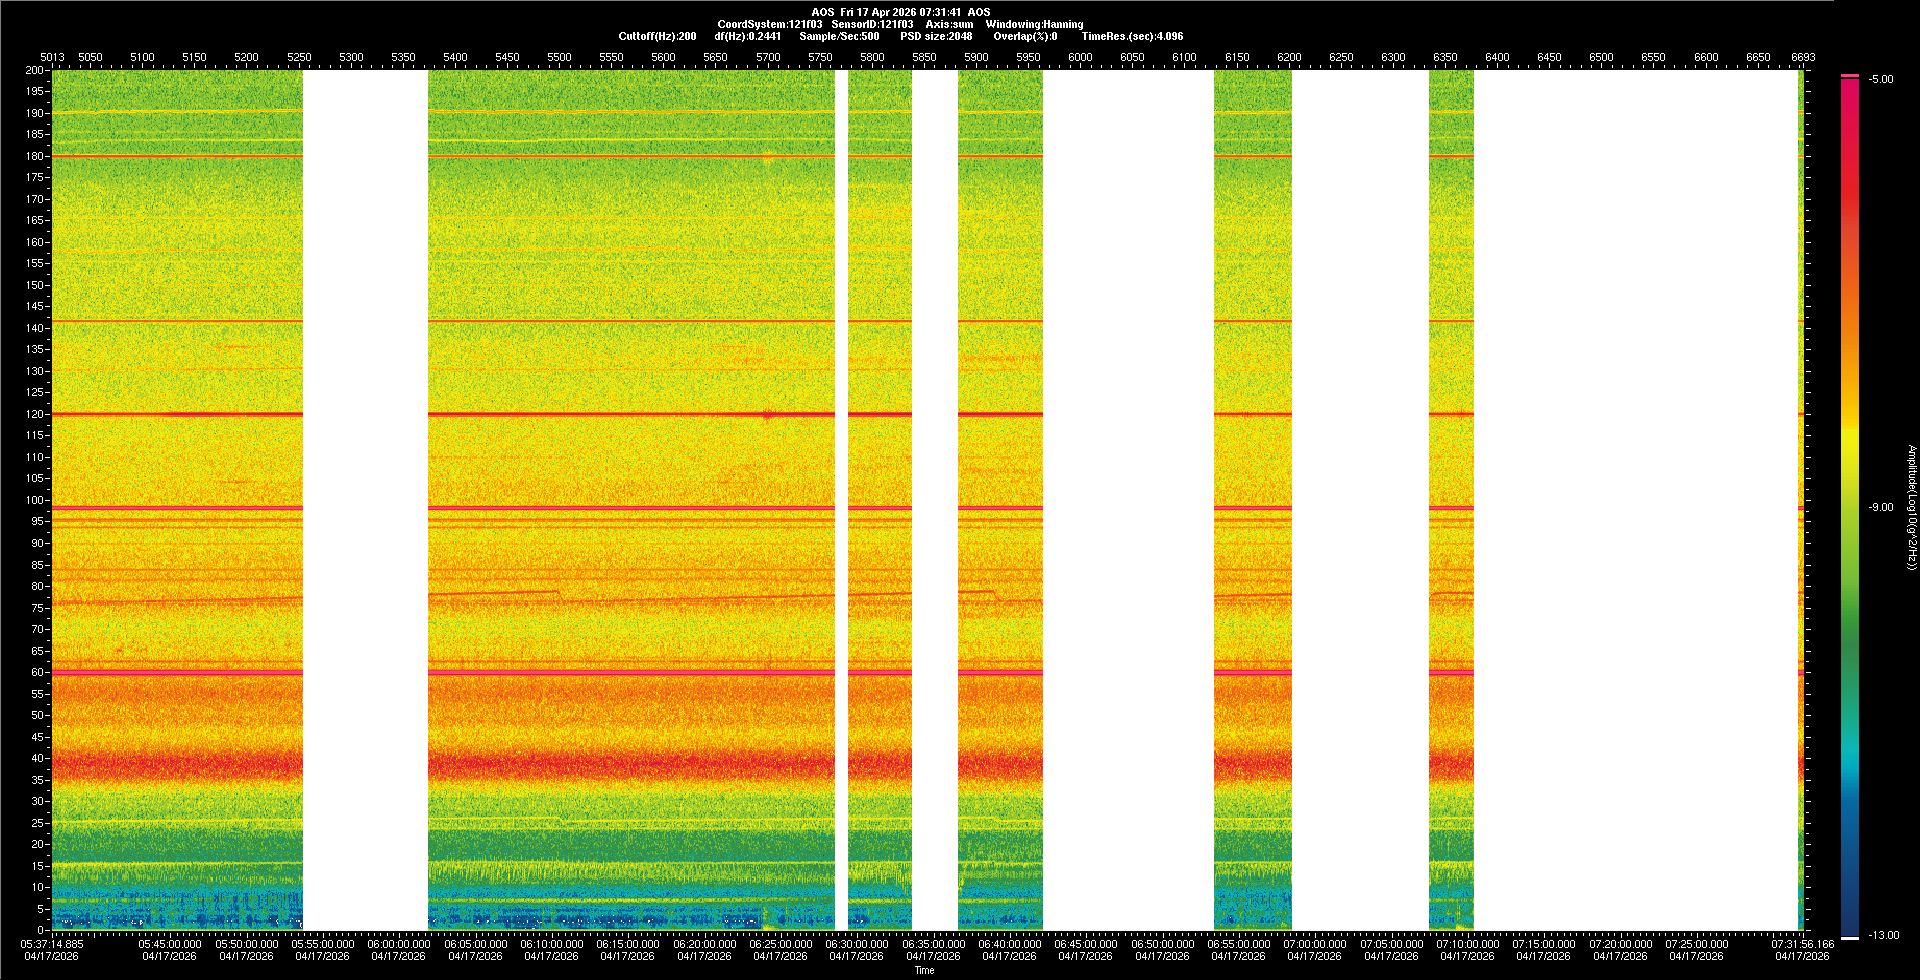Image resolution: width=1920 pixels, height=980 pixels.
Task: Click the Cutoff(Hz):200 header text
Action: pos(657,37)
